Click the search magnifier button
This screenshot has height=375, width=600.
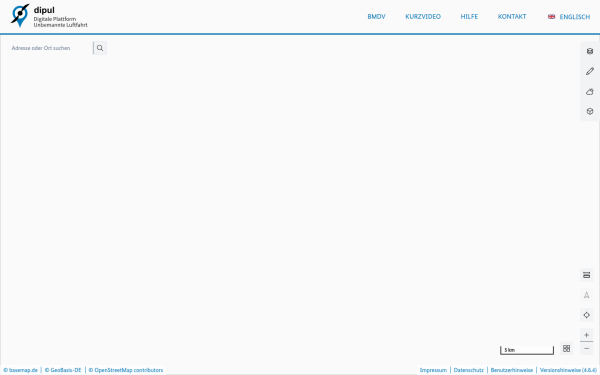[100, 48]
